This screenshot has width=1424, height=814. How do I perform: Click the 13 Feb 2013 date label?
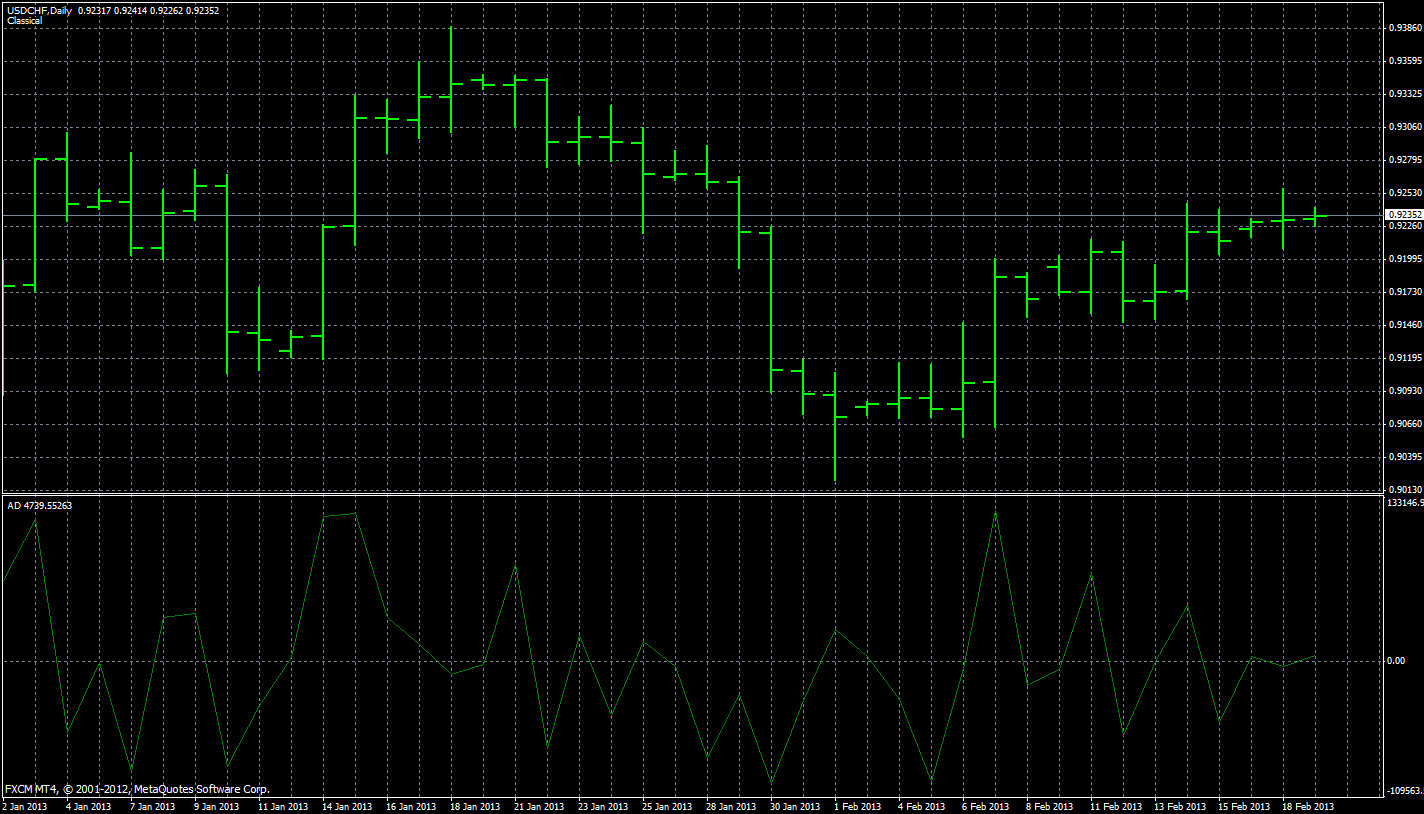(1180, 807)
